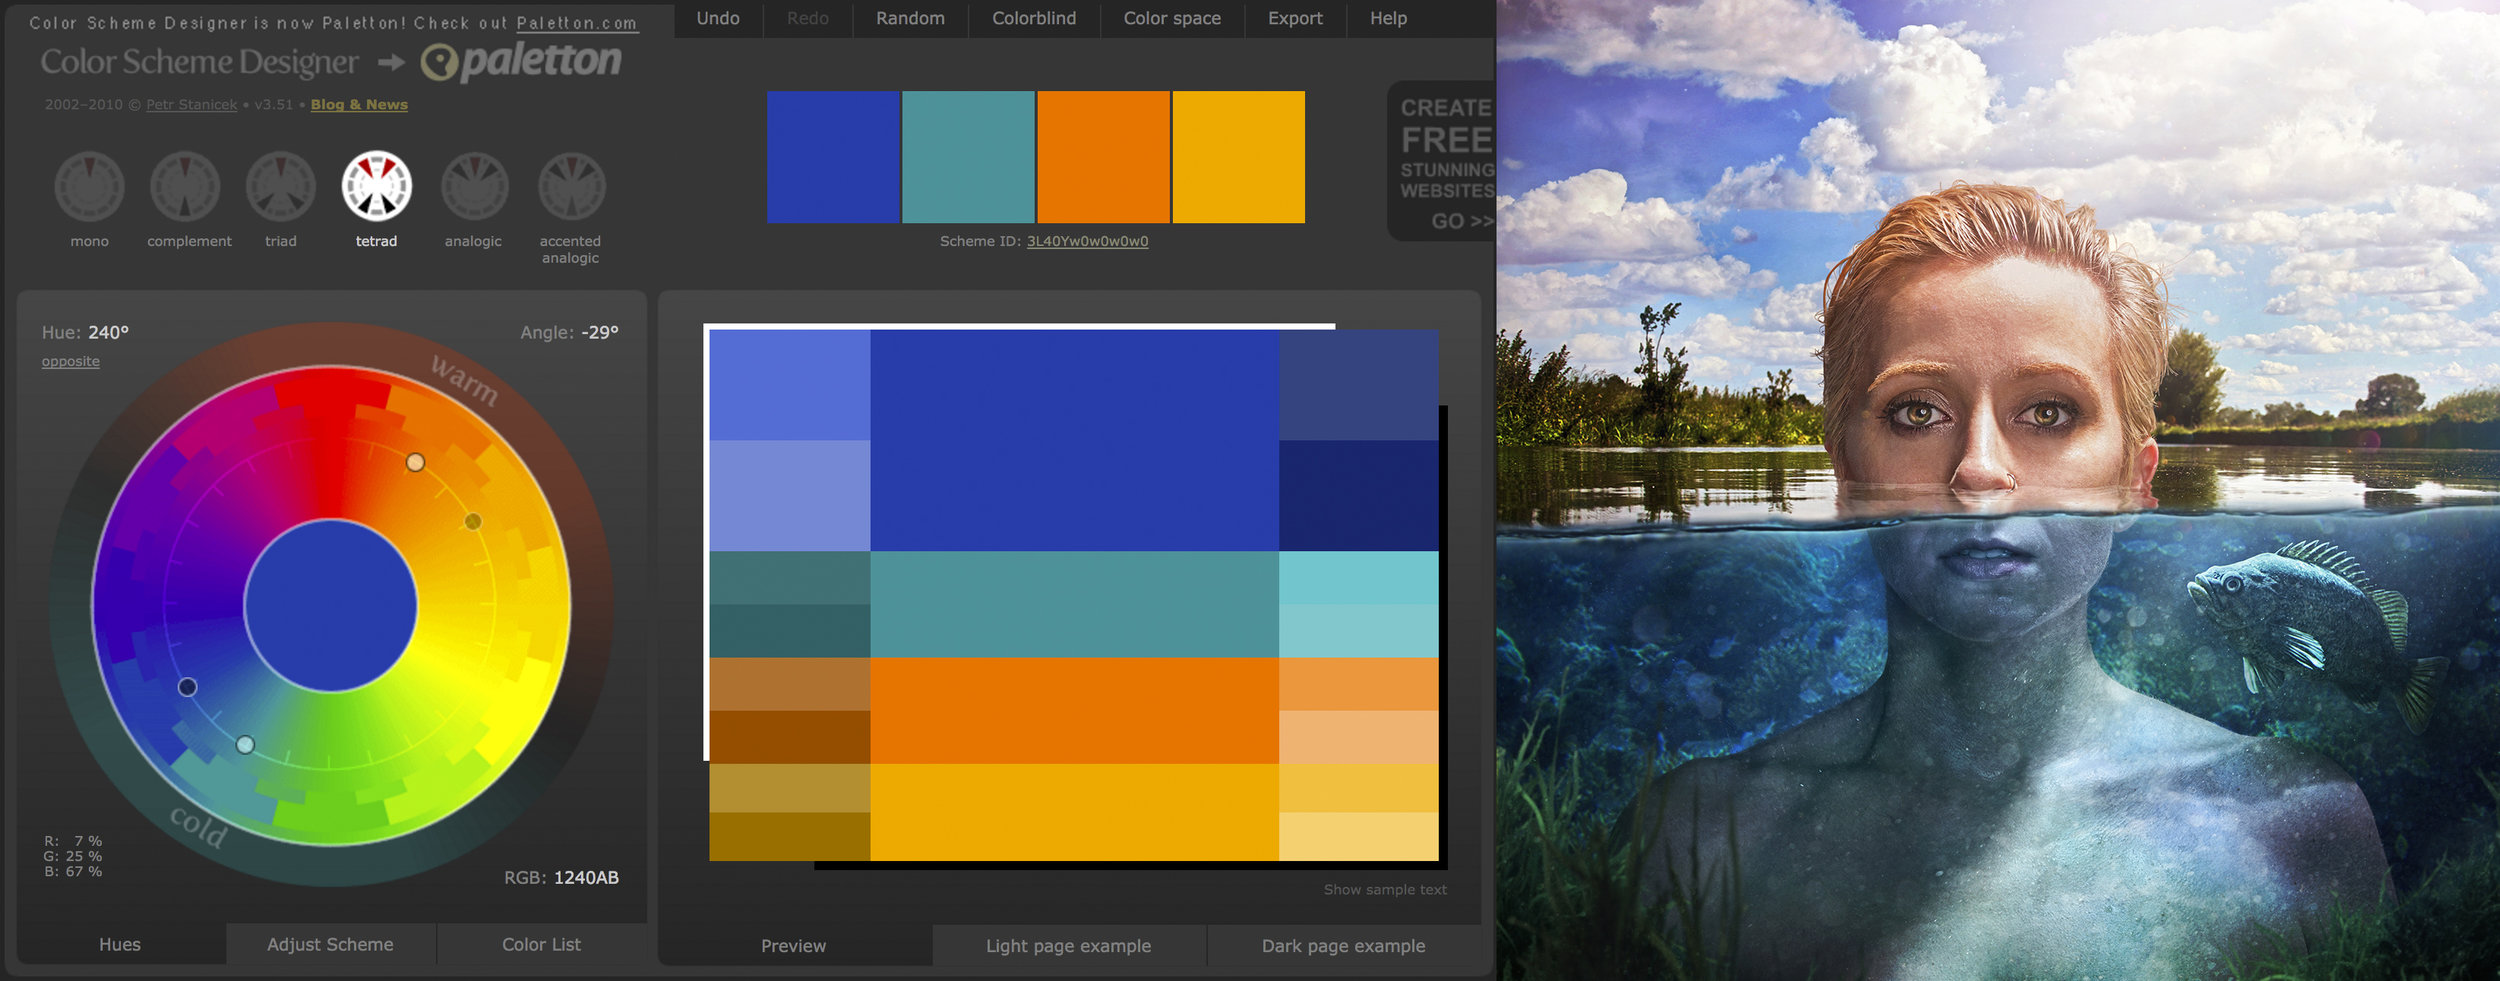Click the Redo menu item
This screenshot has height=981, width=2500.
click(x=808, y=19)
